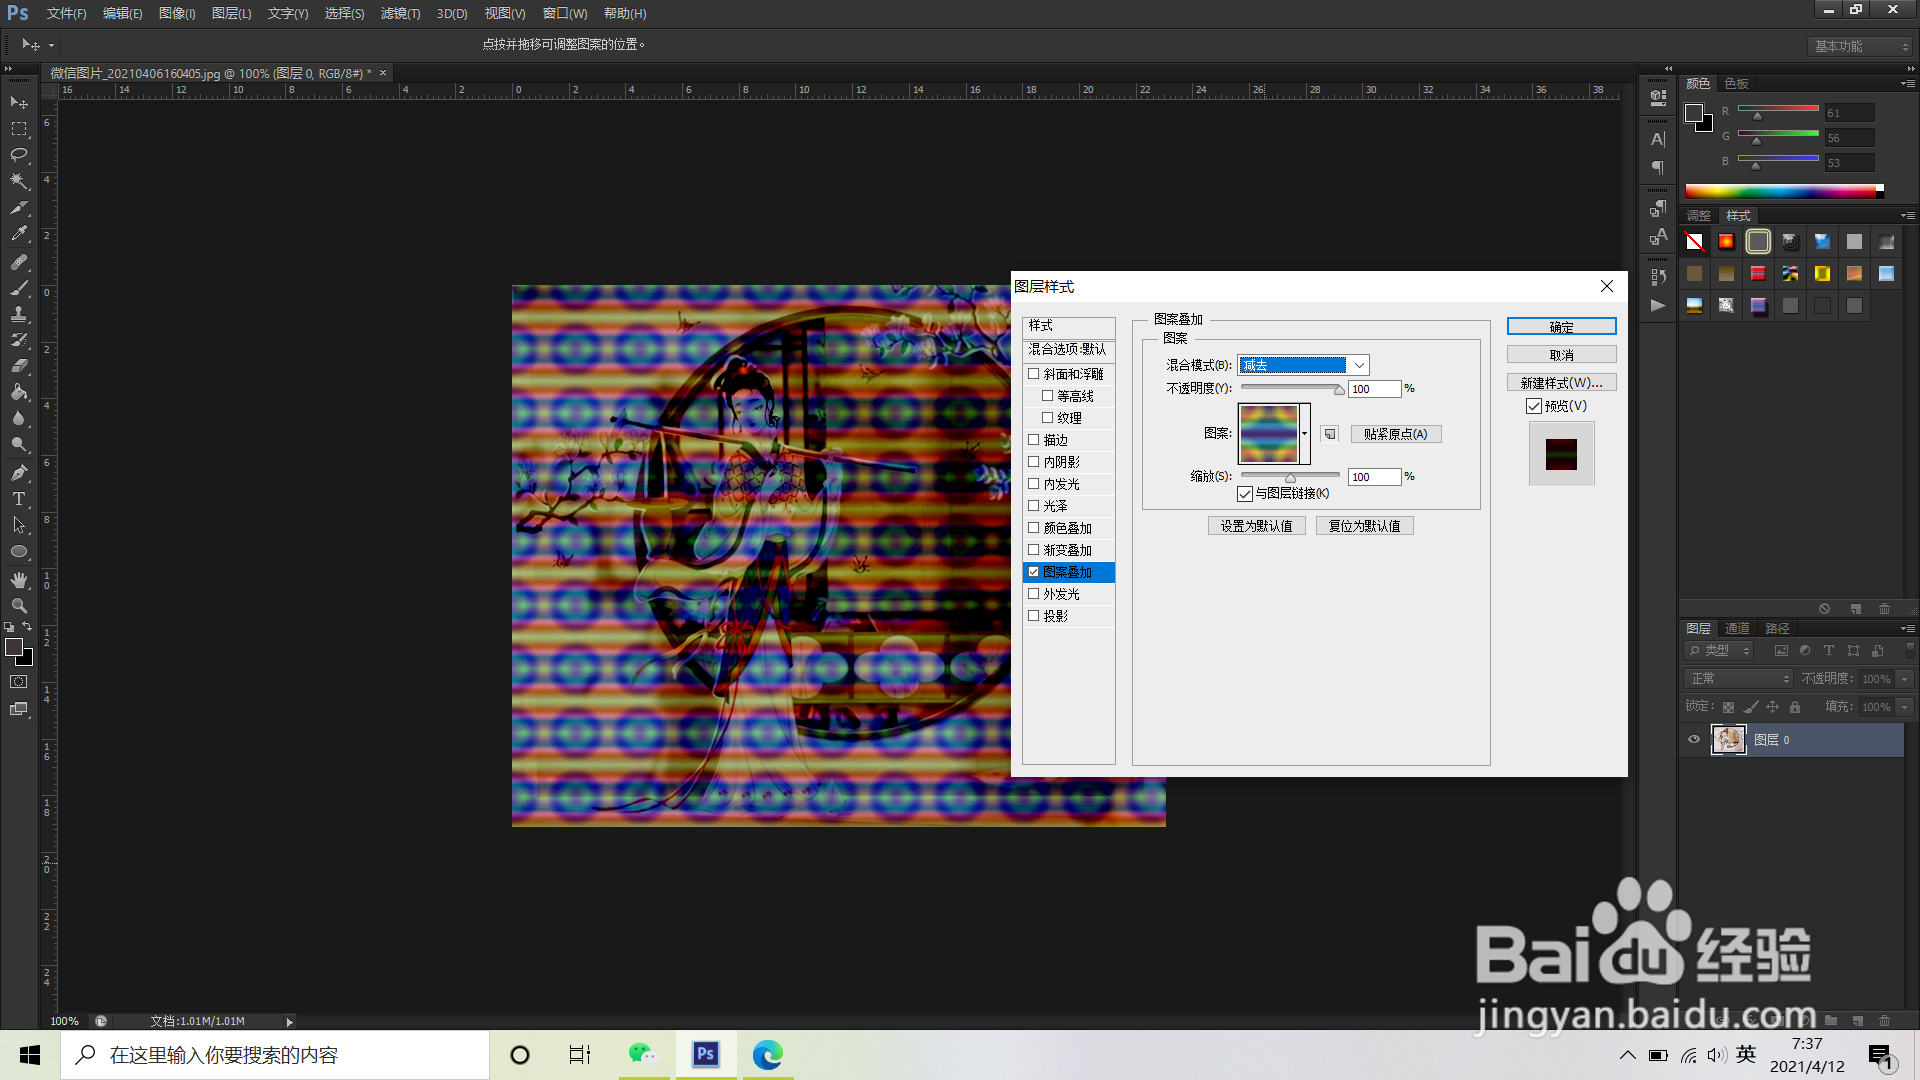Image resolution: width=1920 pixels, height=1080 pixels.
Task: Select the Hand tool
Action: point(19,580)
